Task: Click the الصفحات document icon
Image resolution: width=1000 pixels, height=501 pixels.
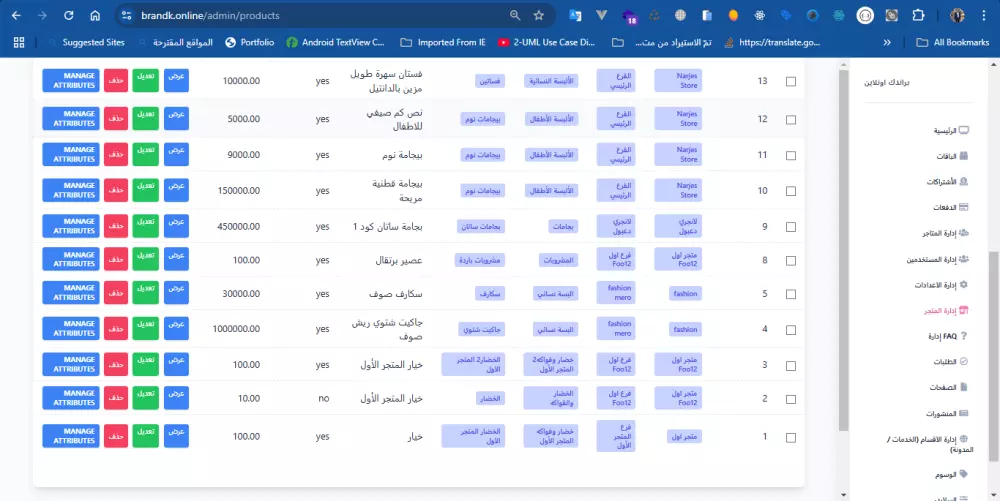Action: (964, 387)
